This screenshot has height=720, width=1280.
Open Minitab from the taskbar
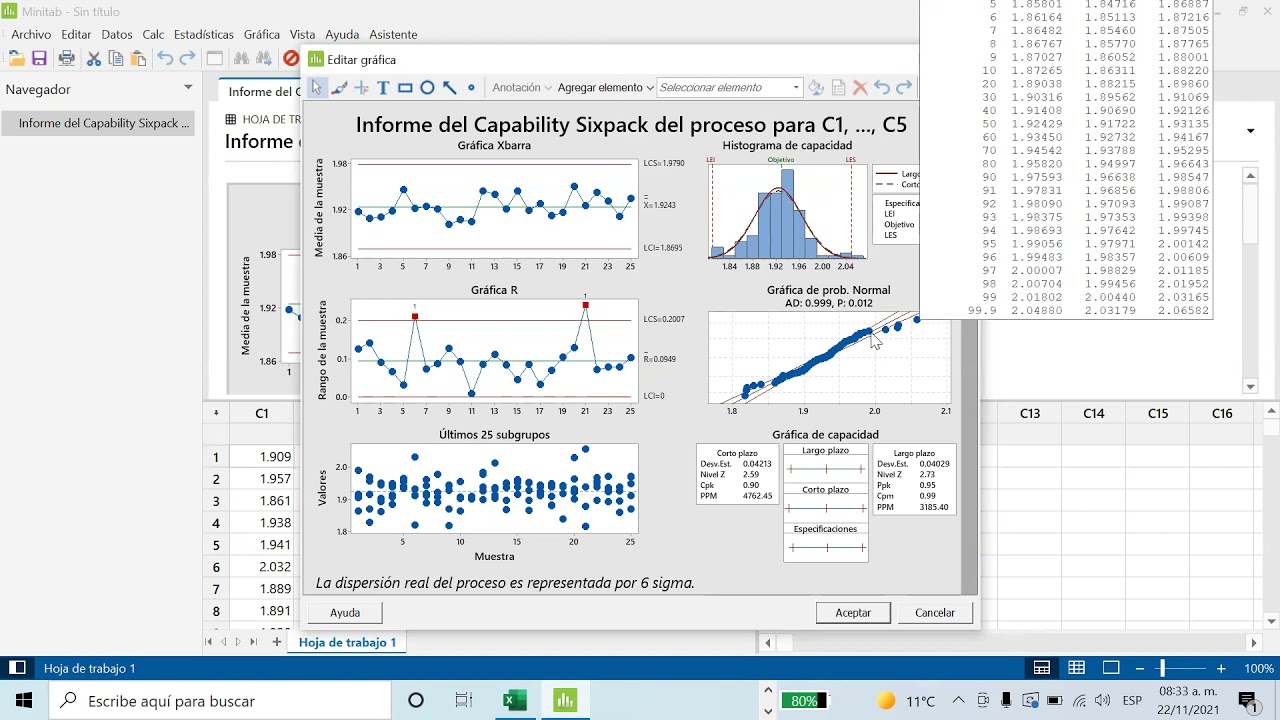[x=565, y=701]
